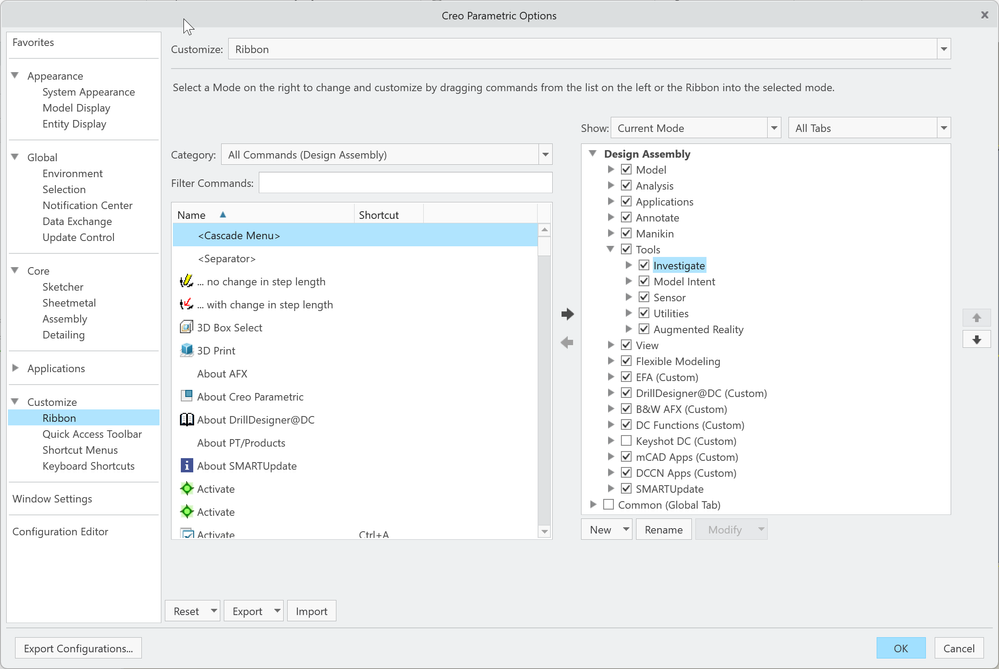
Task: Open the Category dropdown list
Action: [x=545, y=155]
